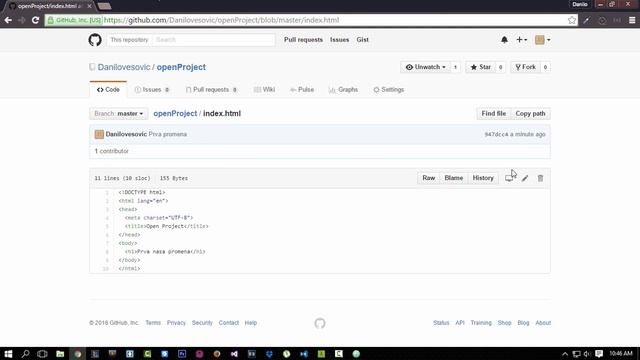Open File Explorer from the taskbar
640x360 pixels.
coord(60,354)
